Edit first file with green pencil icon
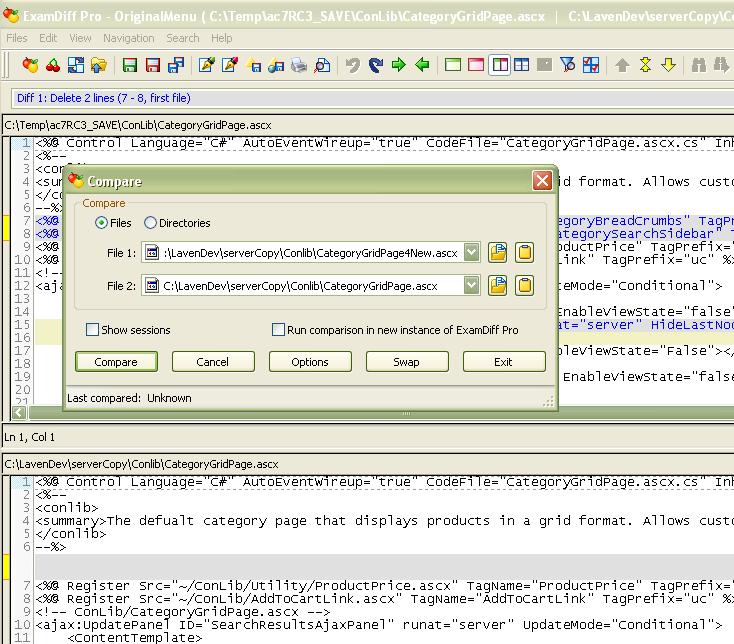 tap(207, 65)
